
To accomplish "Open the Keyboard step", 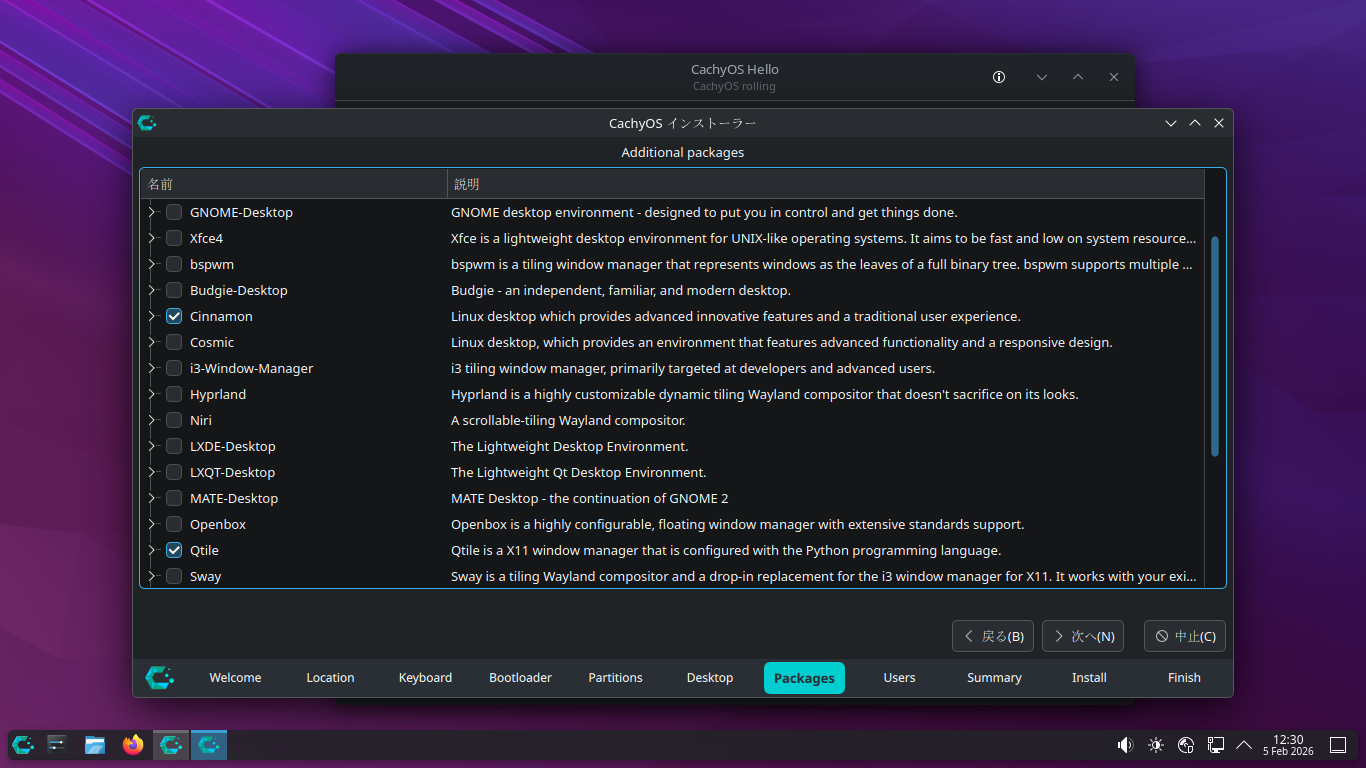I will (x=425, y=677).
